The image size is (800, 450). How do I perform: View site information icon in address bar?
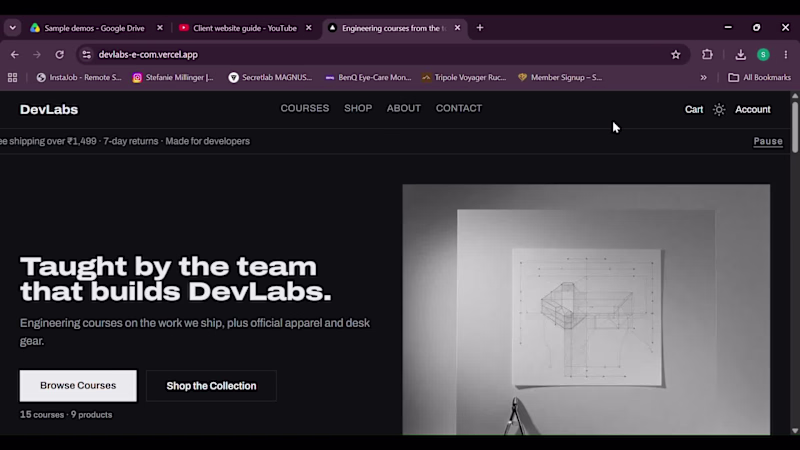[x=87, y=55]
